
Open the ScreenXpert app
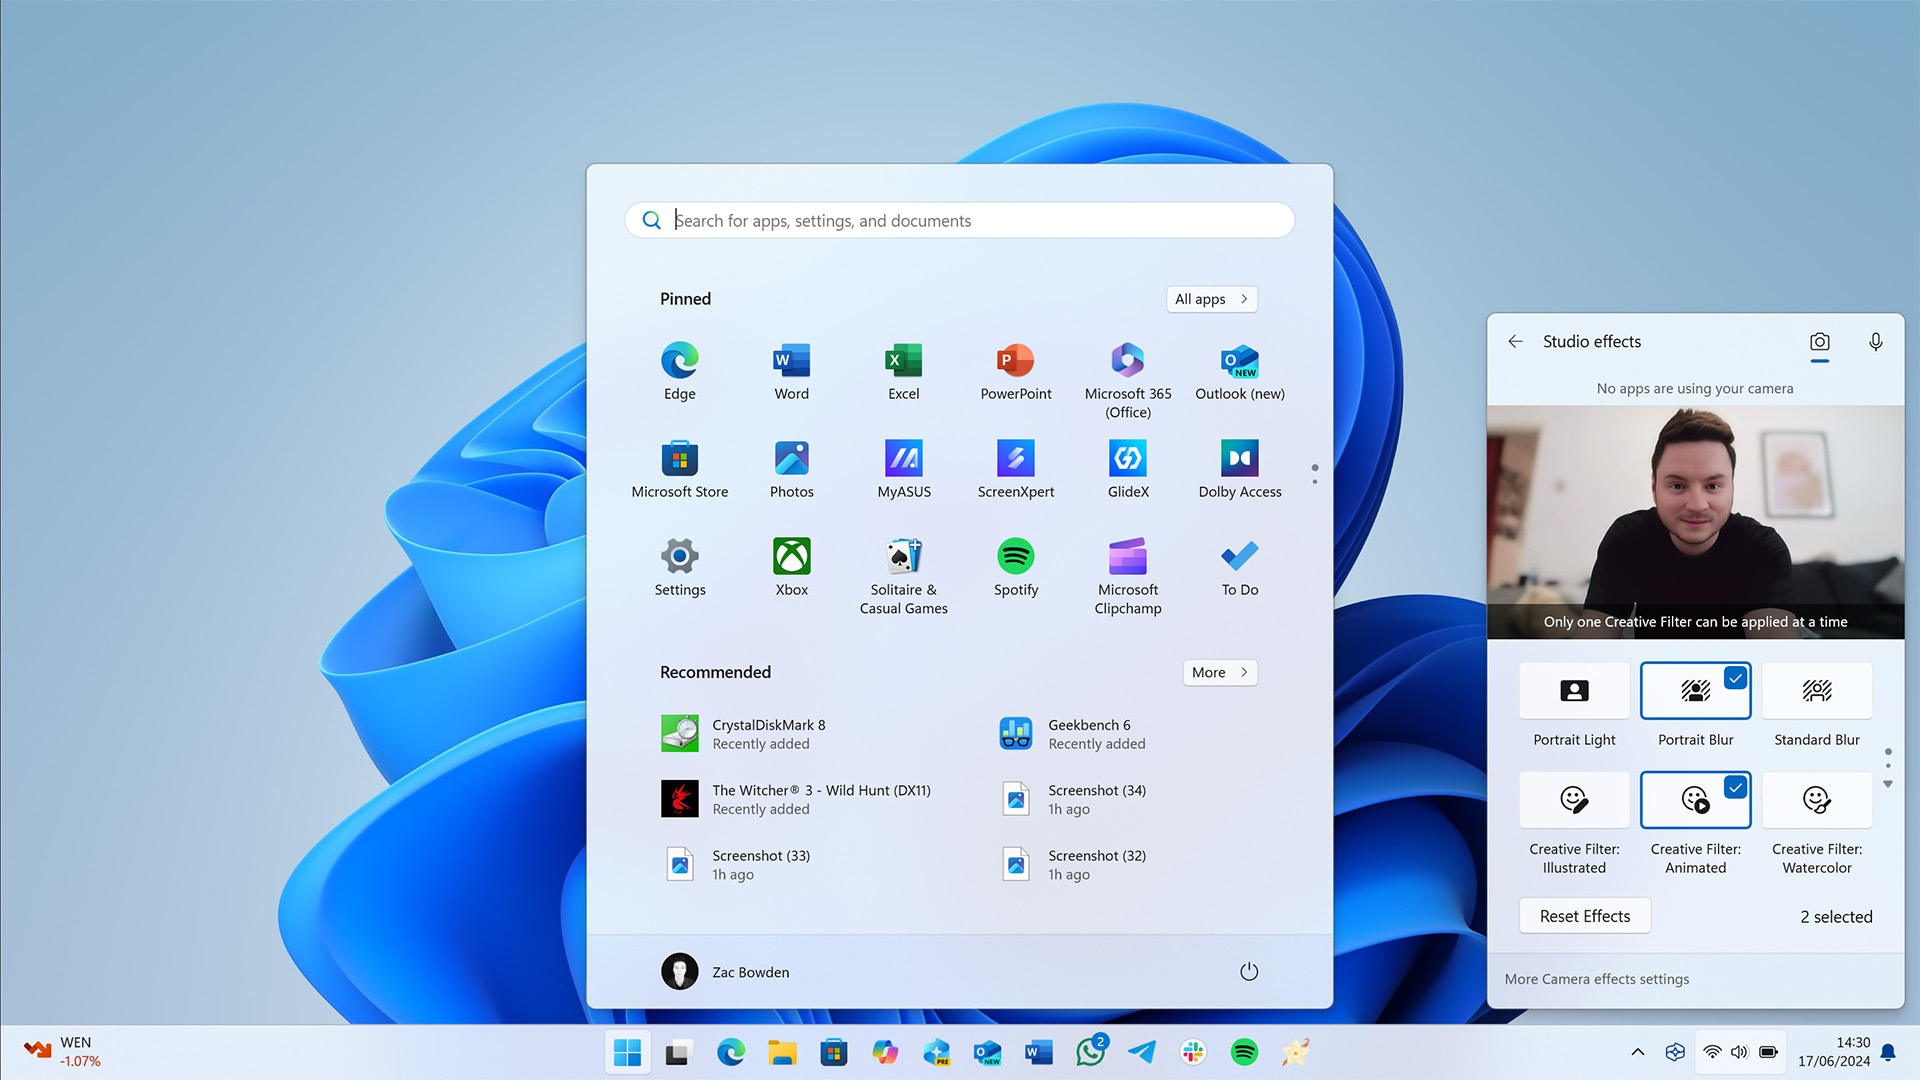[1015, 468]
